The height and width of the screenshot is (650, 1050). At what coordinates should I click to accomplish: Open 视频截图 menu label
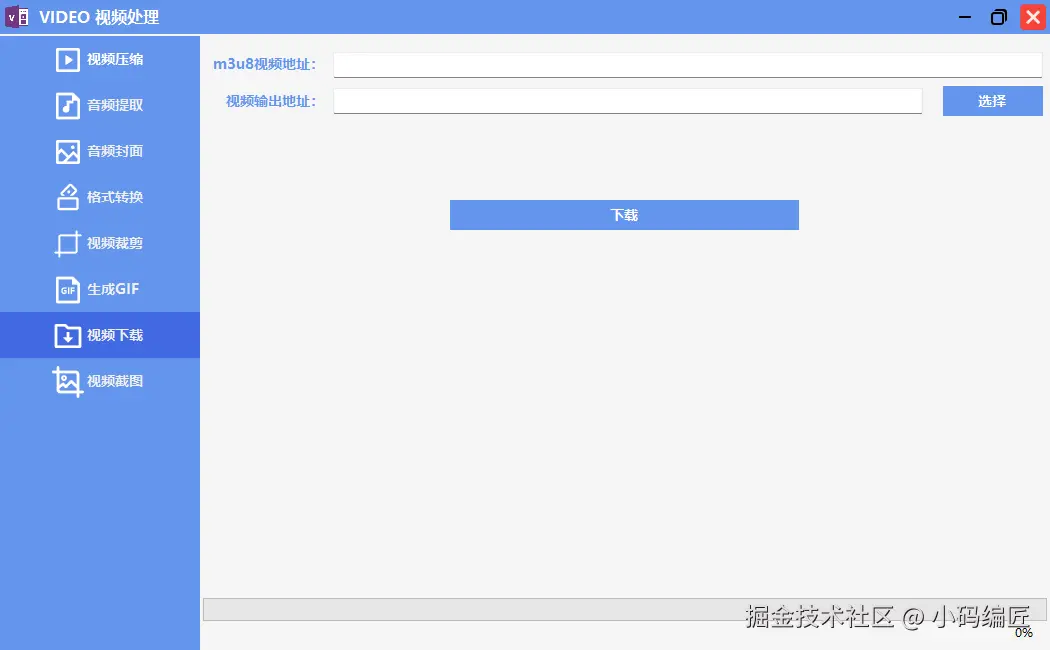click(115, 381)
